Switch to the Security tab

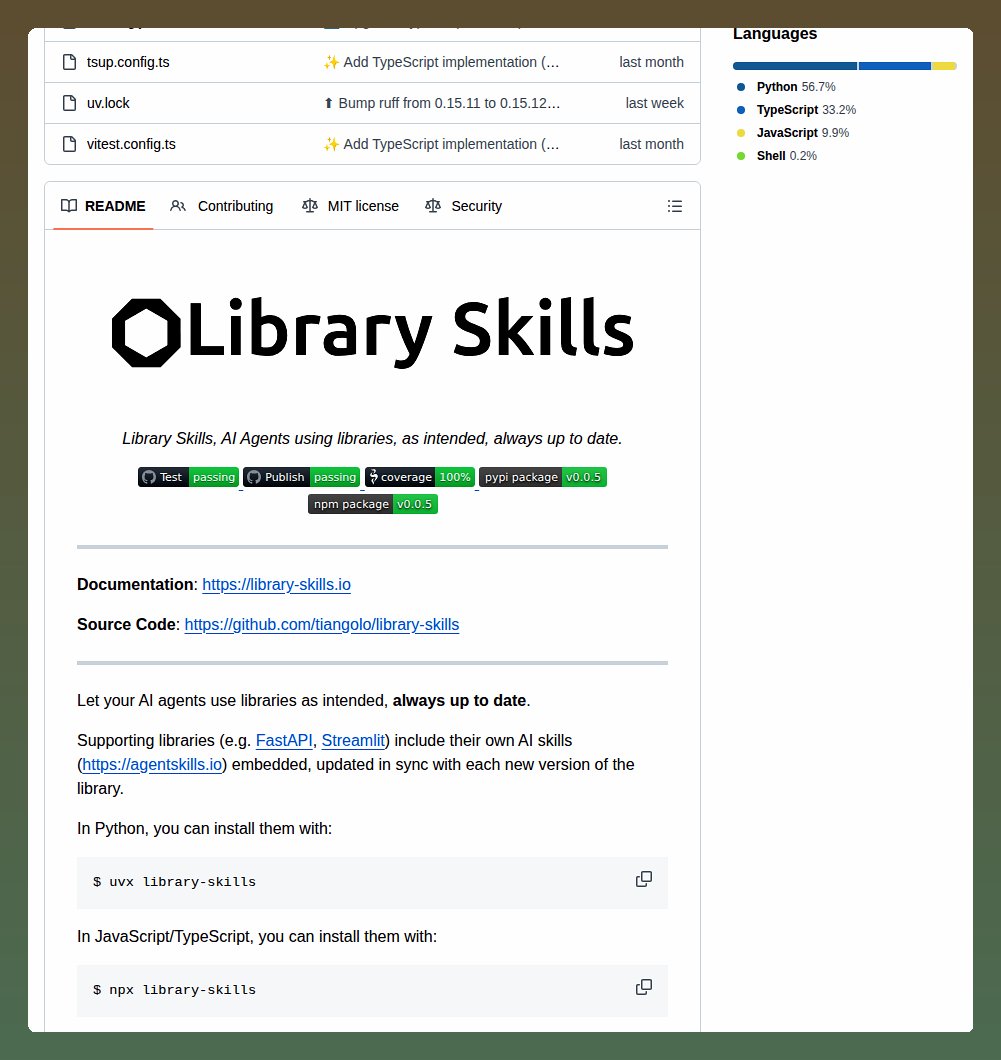tap(464, 206)
